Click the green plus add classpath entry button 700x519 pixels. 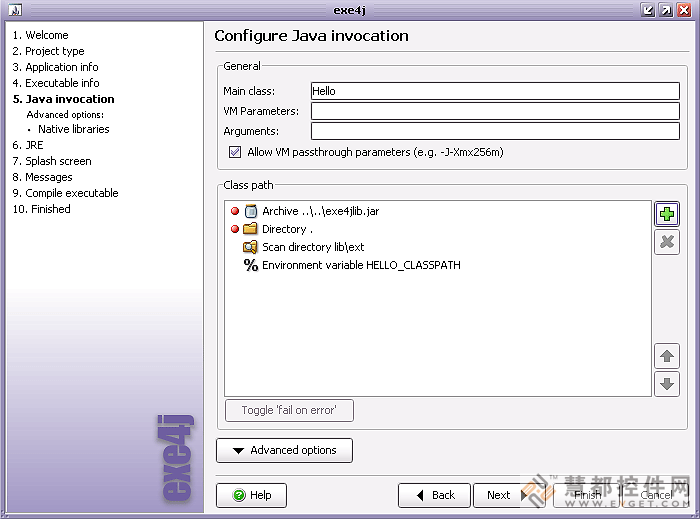[667, 214]
